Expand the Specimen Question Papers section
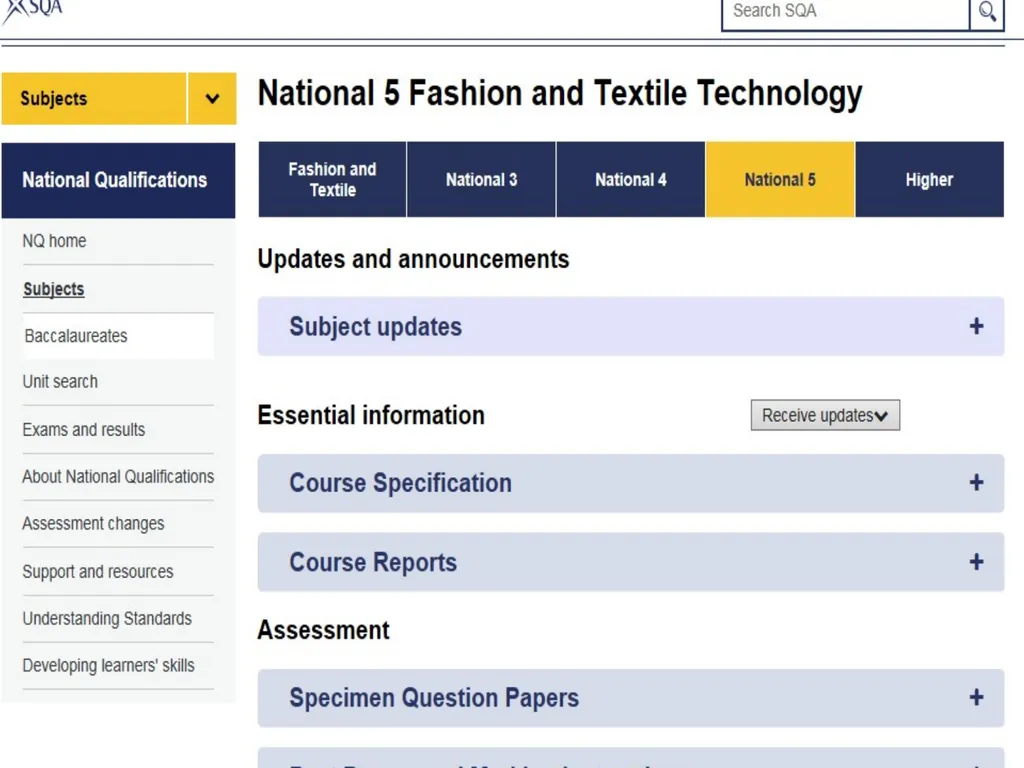 (631, 698)
